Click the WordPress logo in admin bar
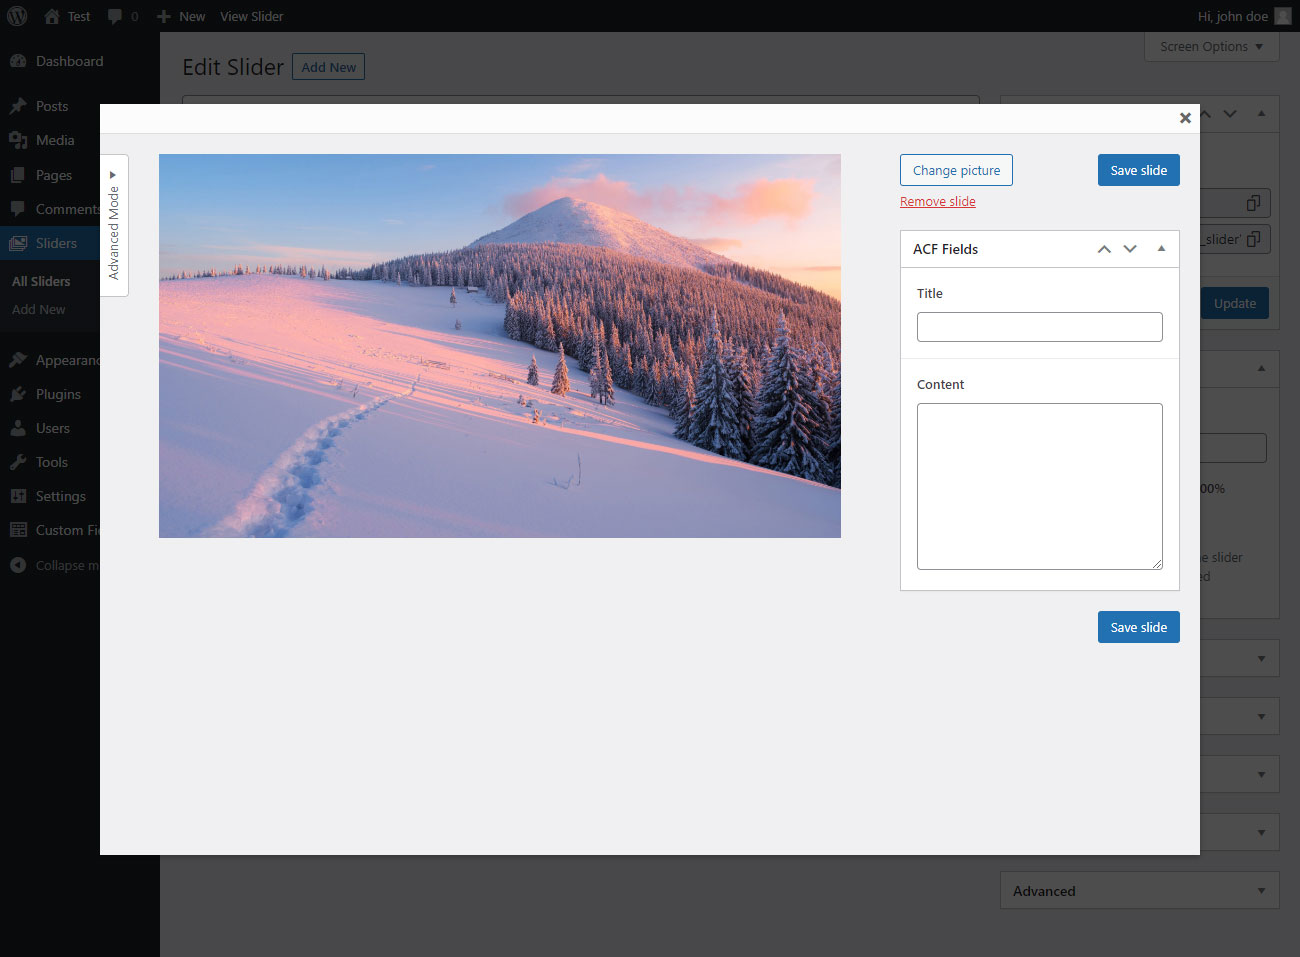 point(17,16)
